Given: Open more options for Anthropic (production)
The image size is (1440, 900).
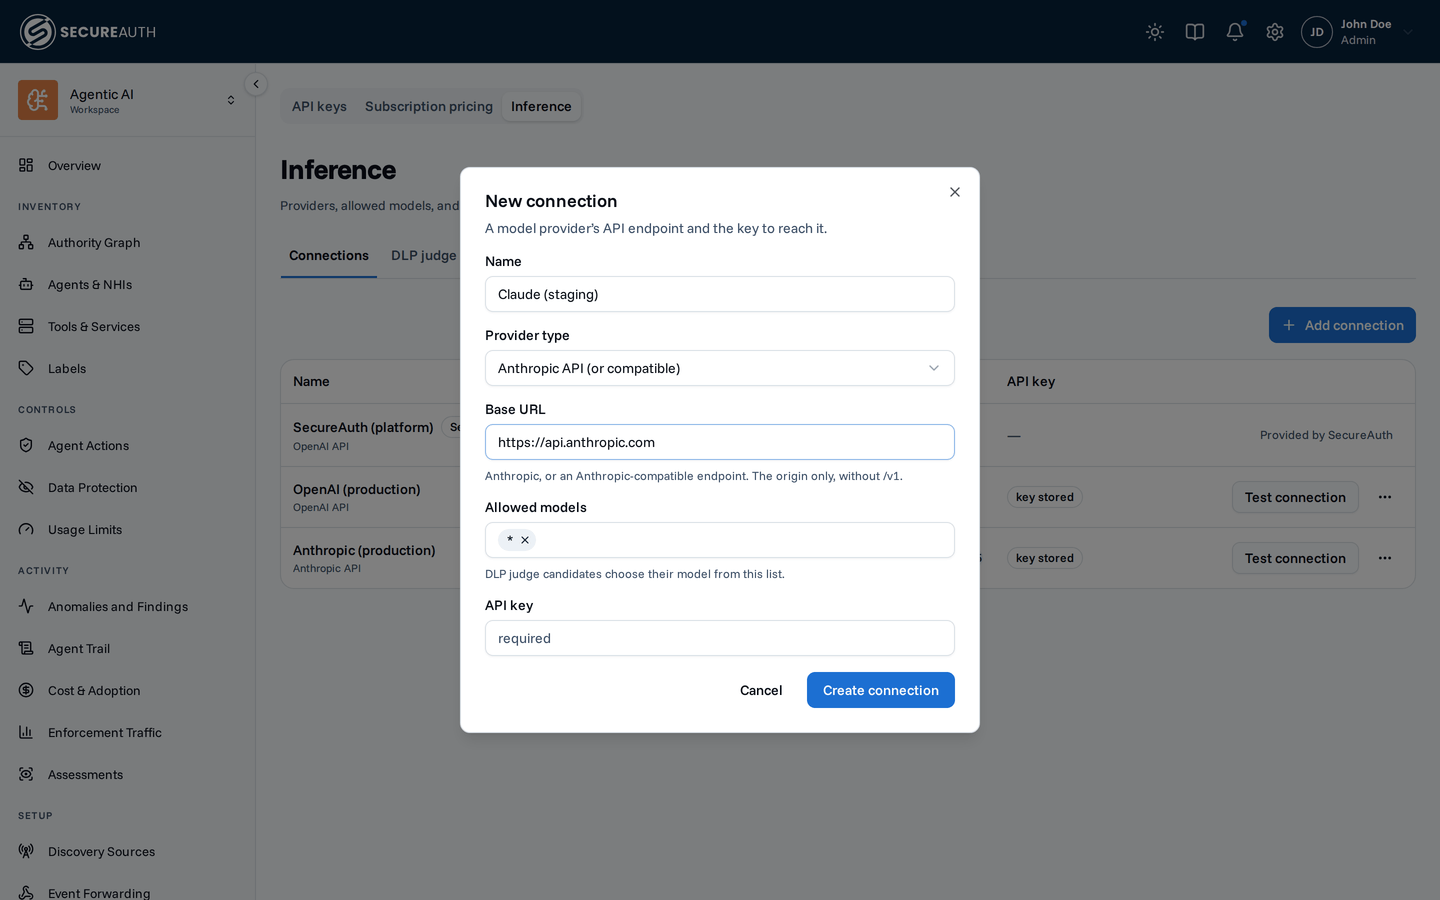Looking at the screenshot, I should 1385,558.
